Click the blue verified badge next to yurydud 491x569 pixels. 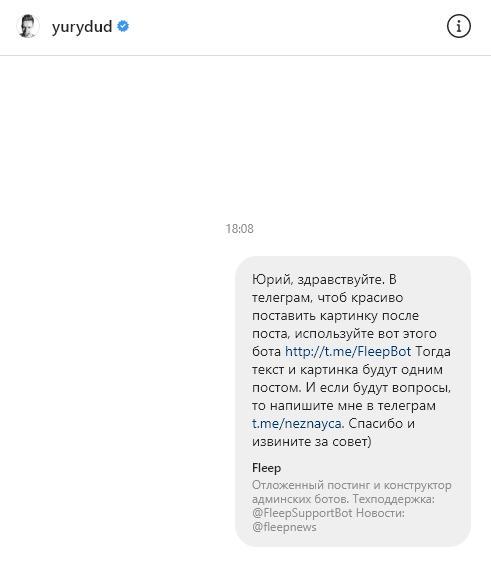coord(123,26)
